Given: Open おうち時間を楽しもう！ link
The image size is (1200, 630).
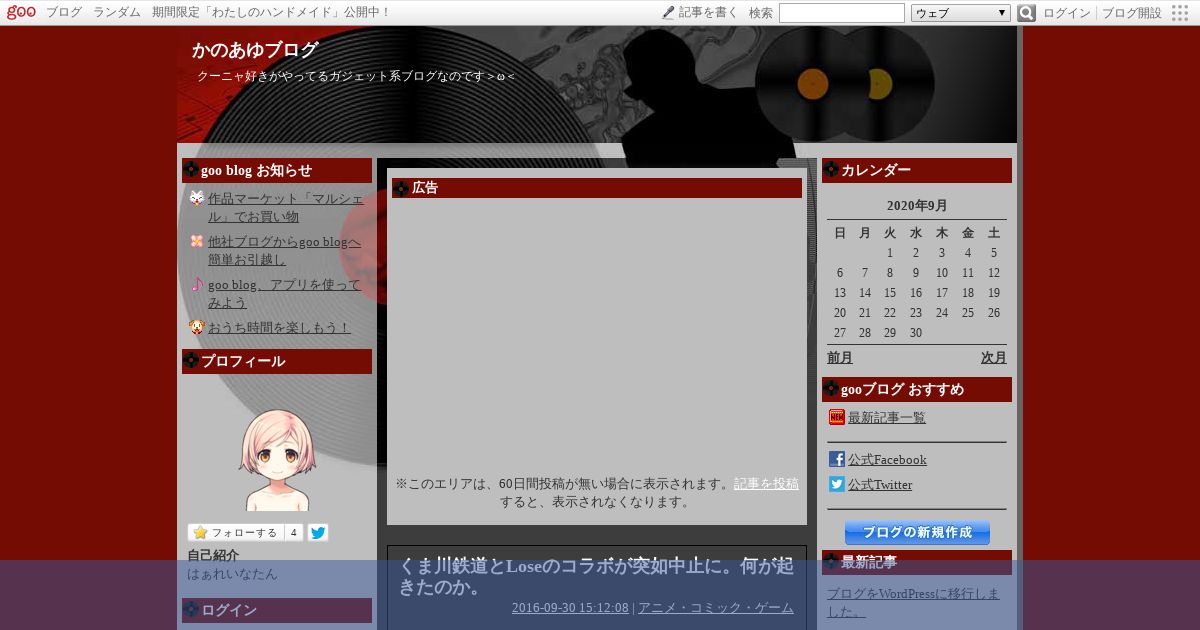Looking at the screenshot, I should (279, 327).
